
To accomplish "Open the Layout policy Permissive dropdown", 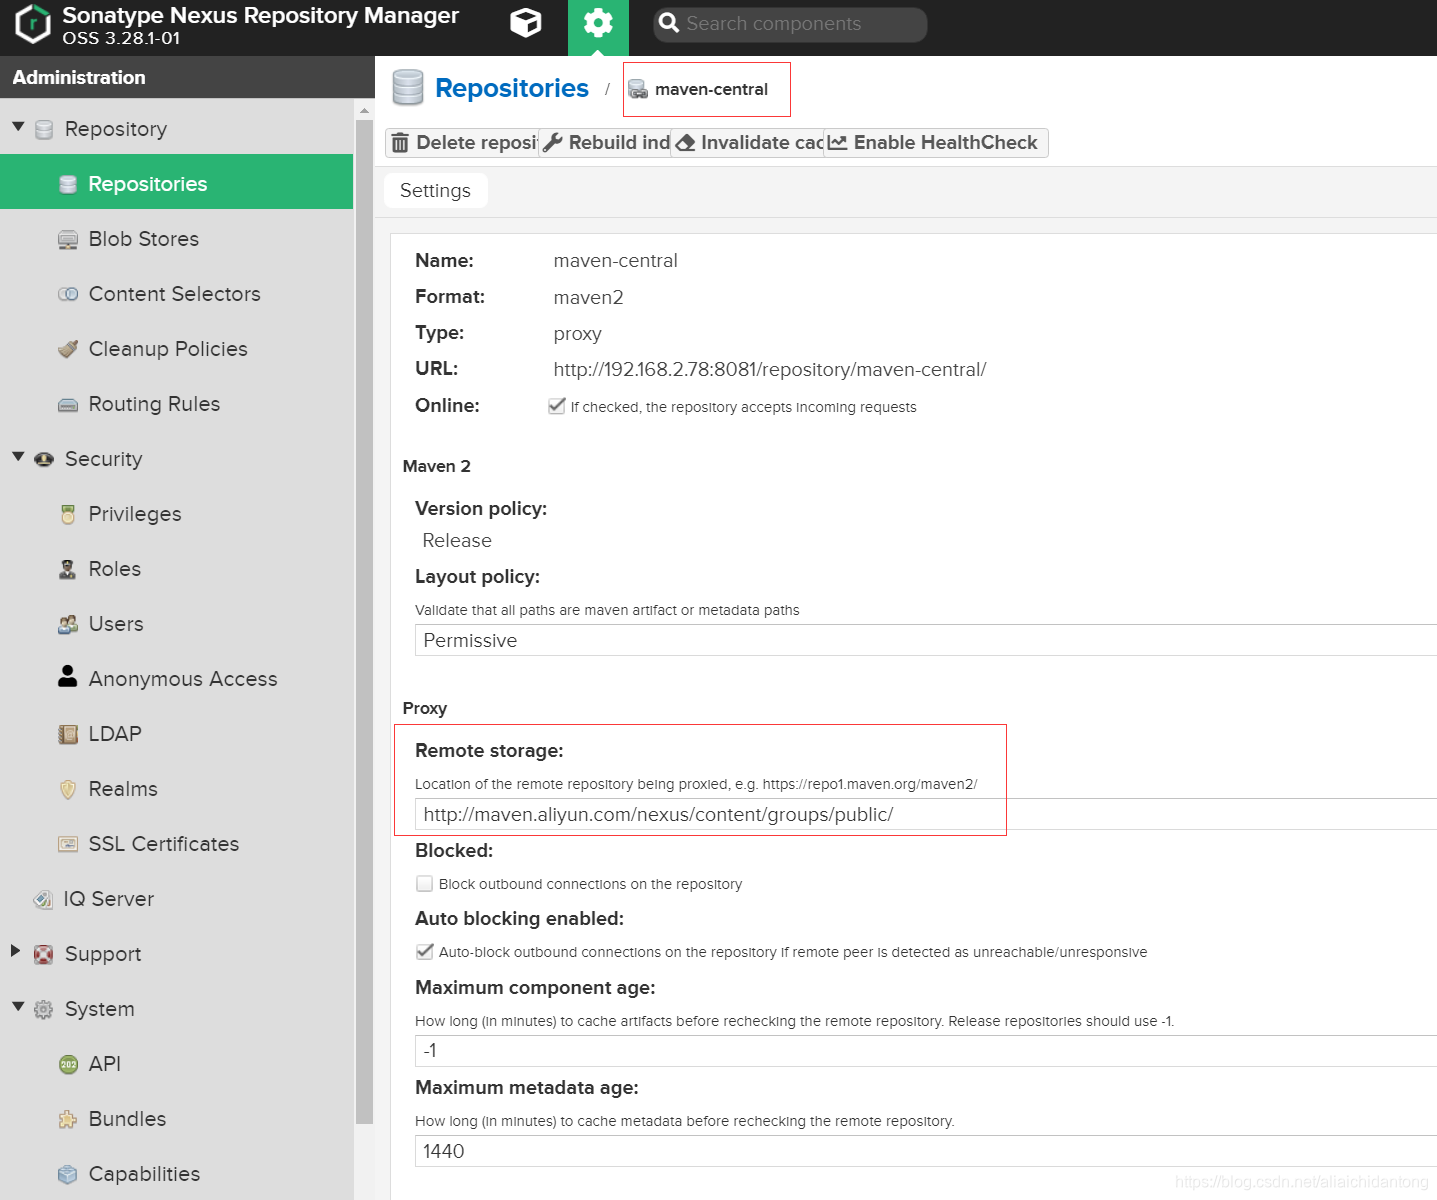I will point(925,640).
